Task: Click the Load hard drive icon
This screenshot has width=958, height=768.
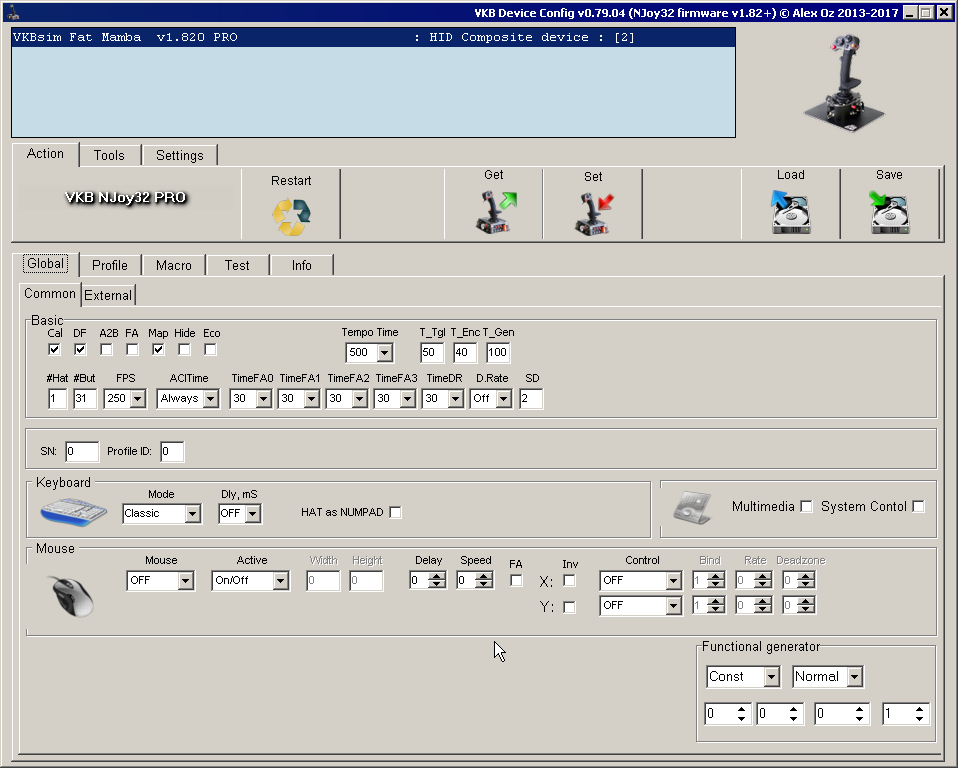Action: click(x=791, y=211)
